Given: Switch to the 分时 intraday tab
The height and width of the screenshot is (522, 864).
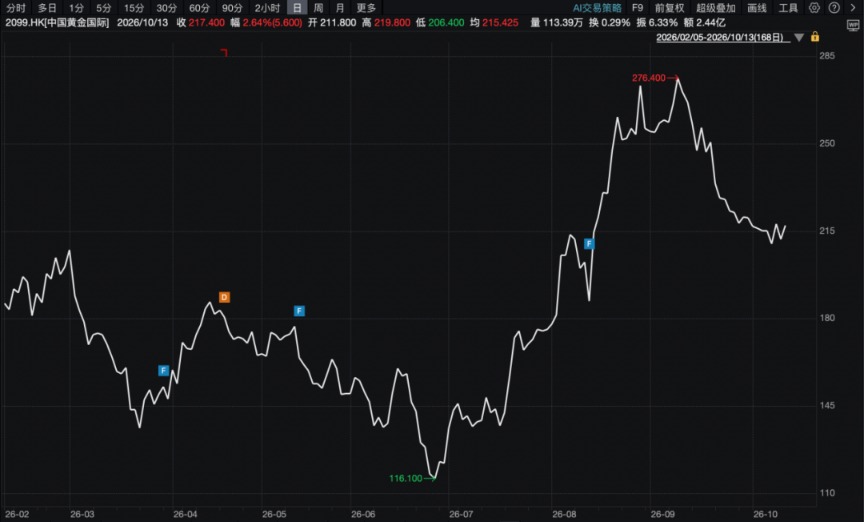Looking at the screenshot, I should (x=16, y=8).
